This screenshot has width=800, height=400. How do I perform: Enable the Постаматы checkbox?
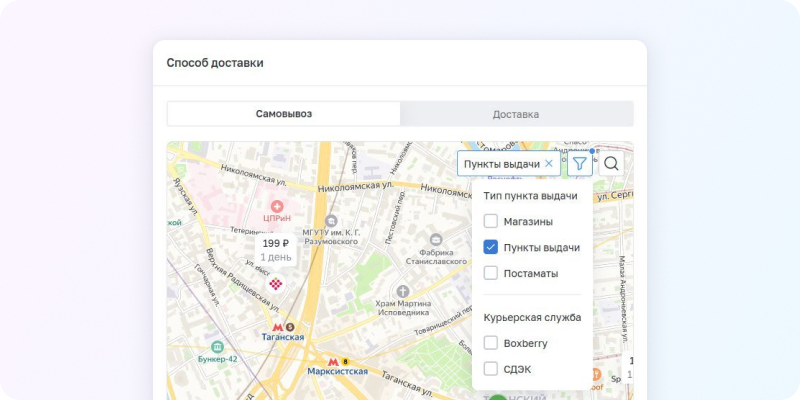pyautogui.click(x=490, y=273)
